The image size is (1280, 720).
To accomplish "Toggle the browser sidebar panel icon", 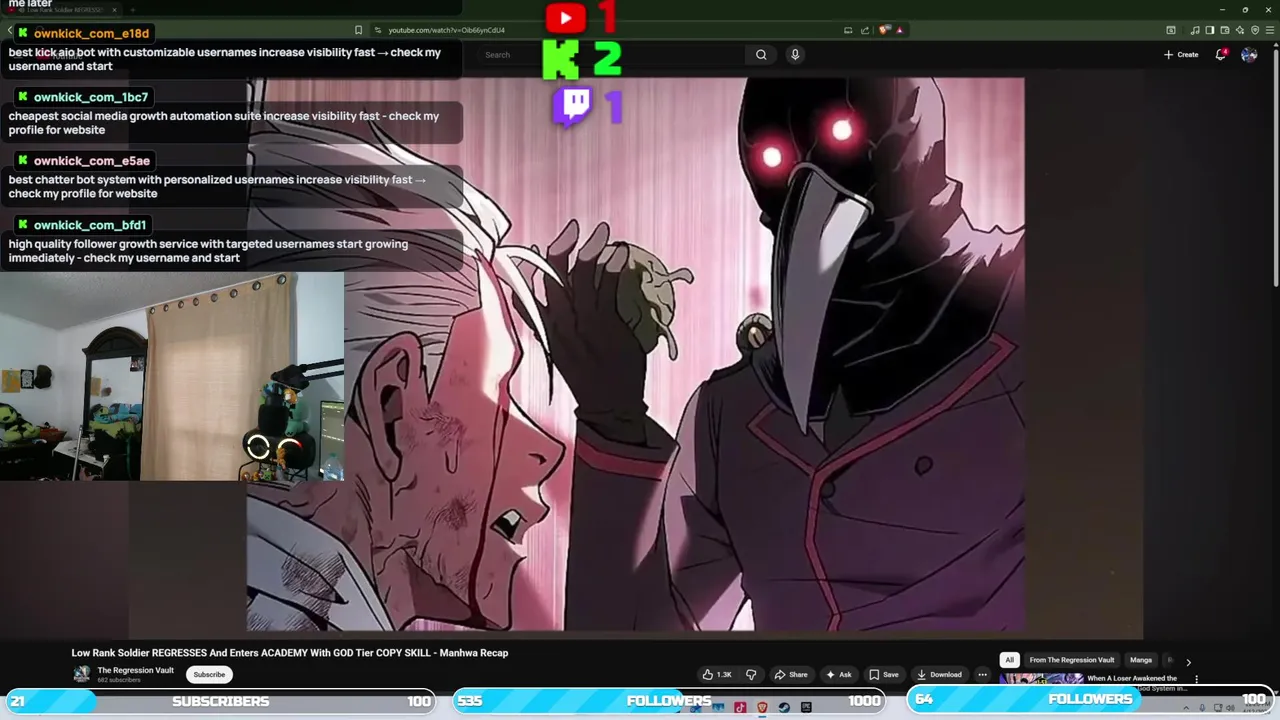I will (1210, 30).
